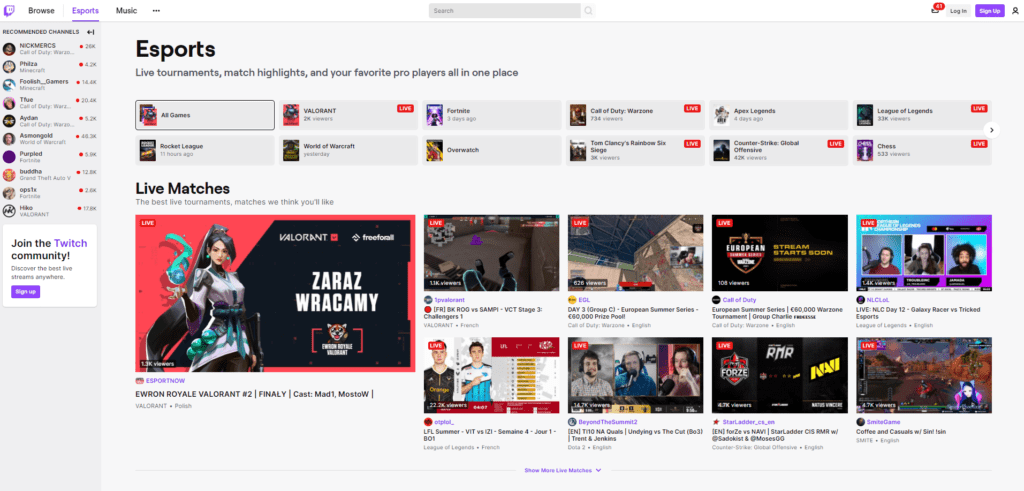1024x491 pixels.
Task: Expand Show More Live Matches
Action: [x=562, y=470]
